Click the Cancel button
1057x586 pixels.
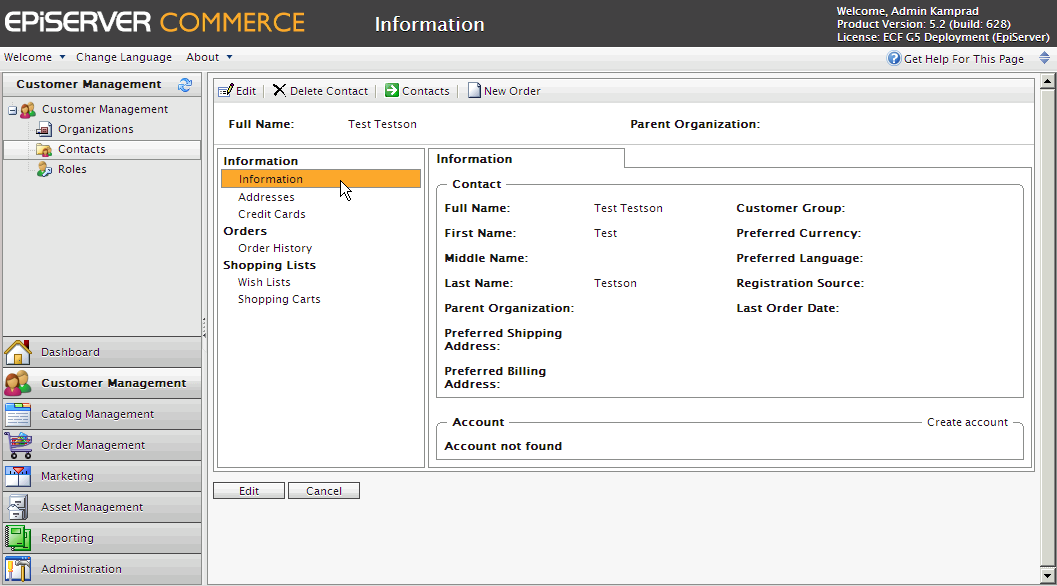click(323, 491)
